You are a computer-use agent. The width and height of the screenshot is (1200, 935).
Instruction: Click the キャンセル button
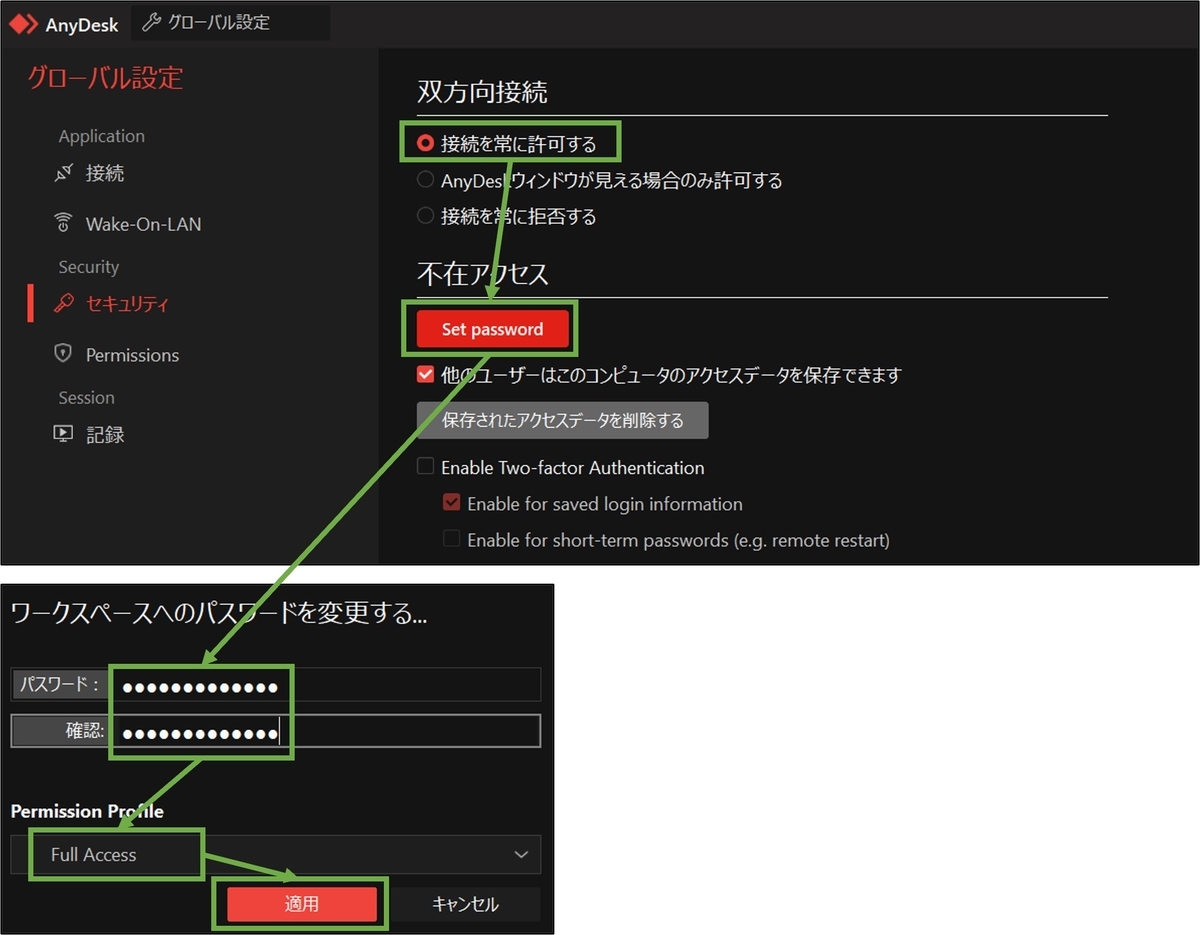tap(465, 904)
